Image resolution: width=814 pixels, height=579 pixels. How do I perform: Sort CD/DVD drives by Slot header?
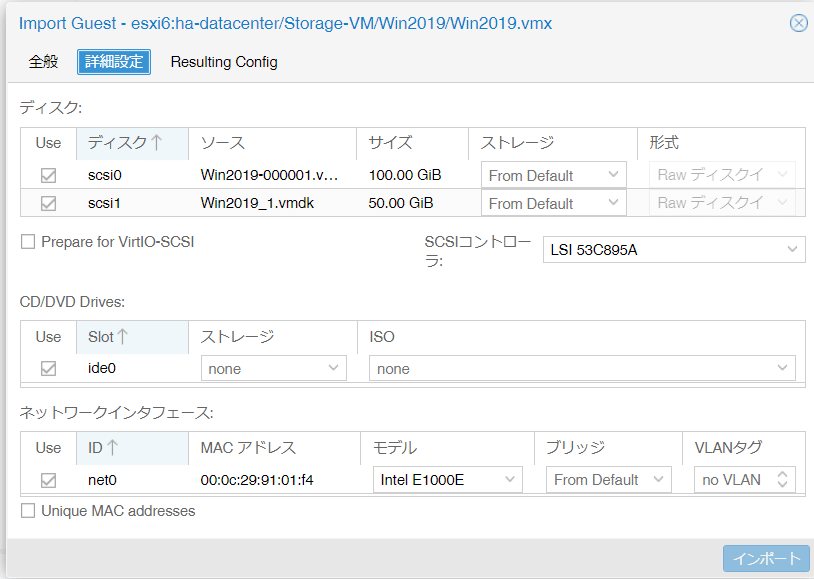click(132, 338)
